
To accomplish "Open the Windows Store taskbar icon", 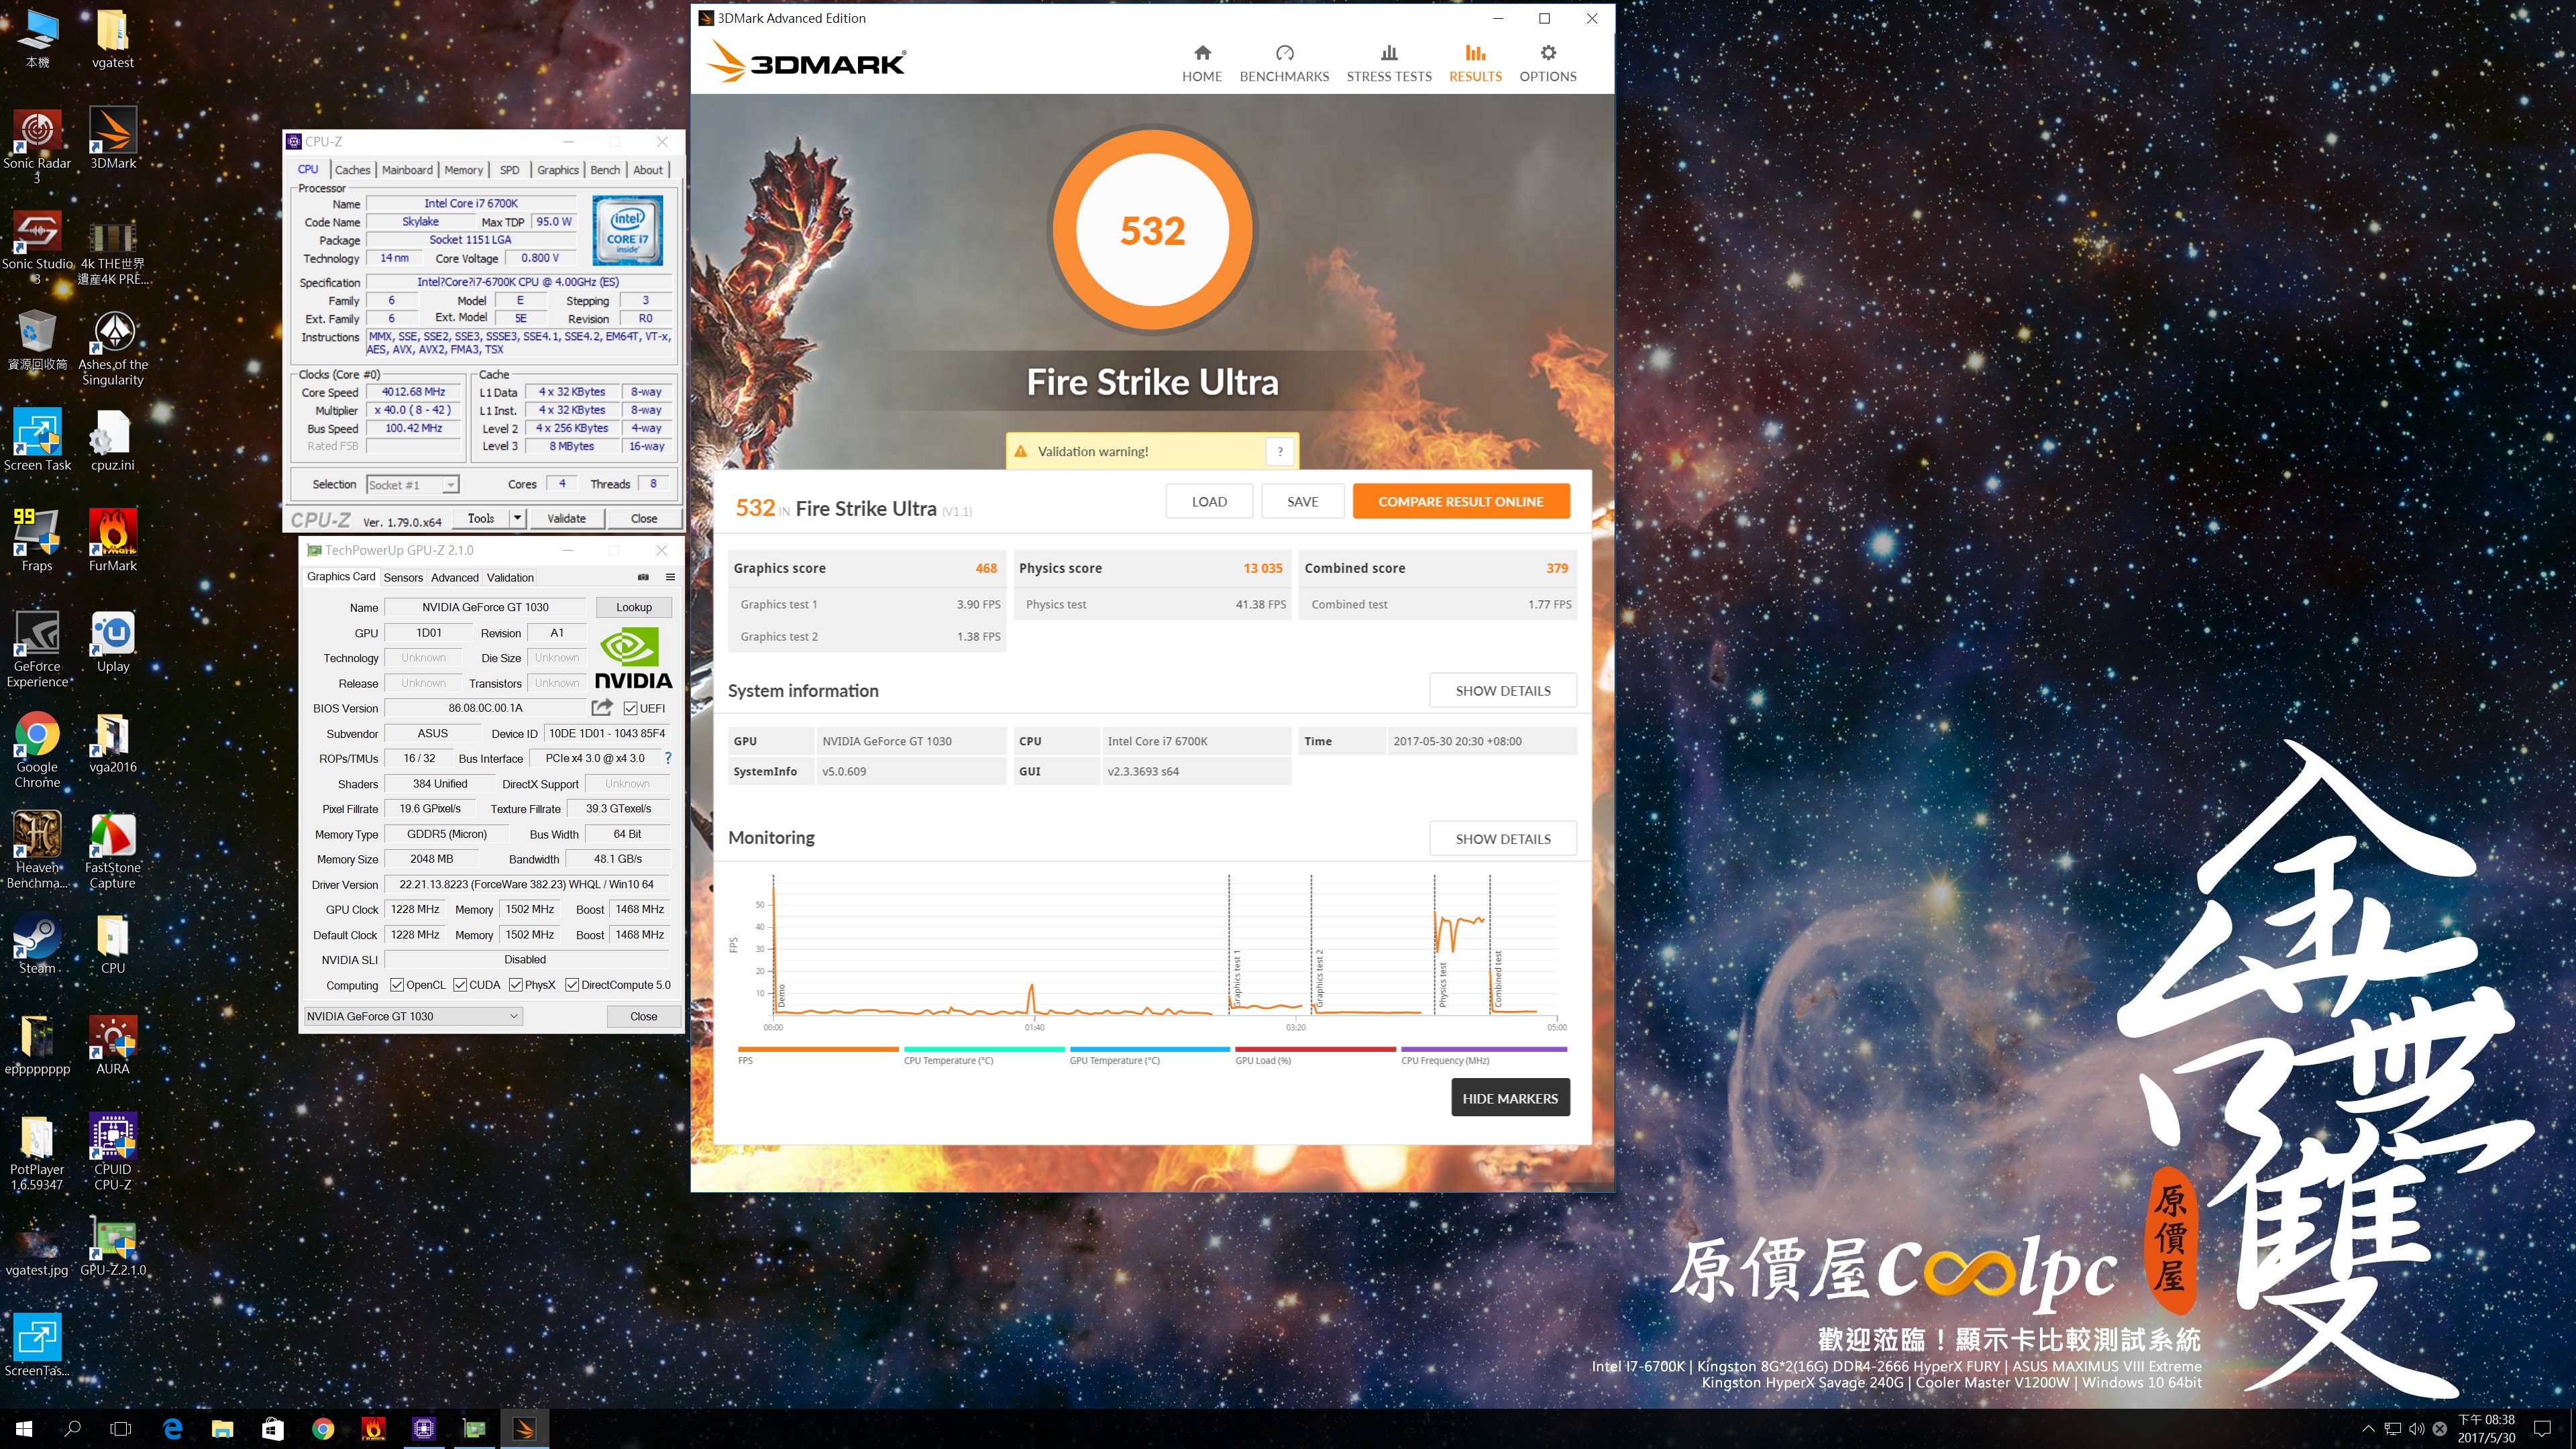I will click(272, 1428).
